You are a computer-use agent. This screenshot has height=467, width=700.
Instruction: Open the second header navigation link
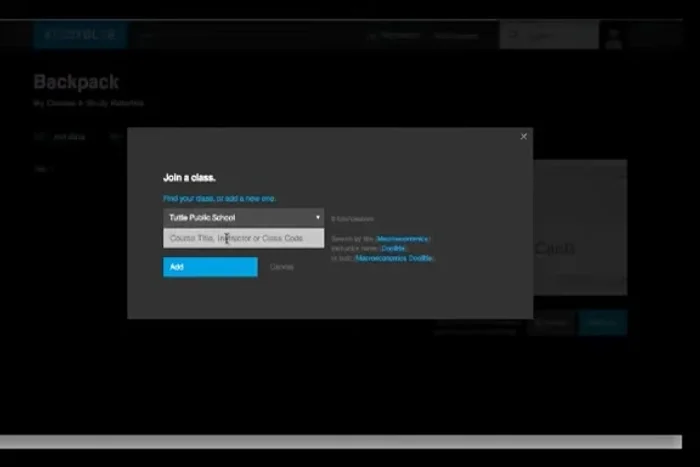pos(455,36)
